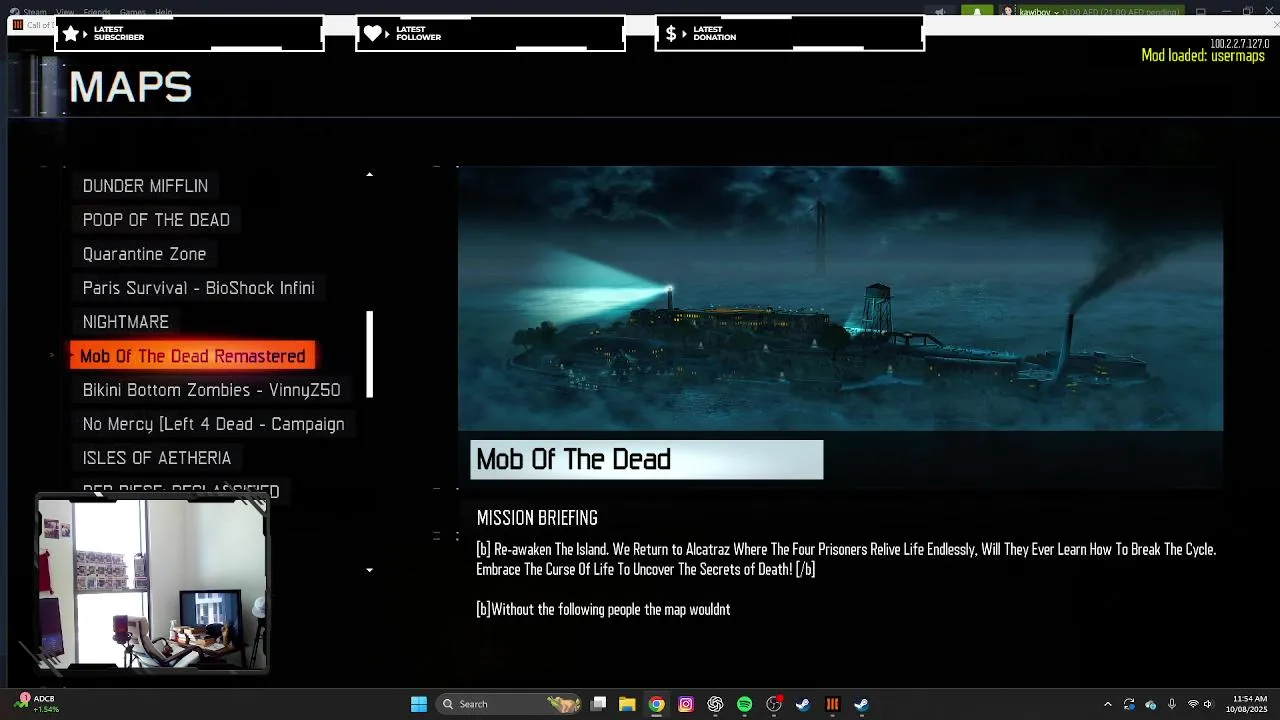Screen dimensions: 1280x720
Task: Select No Mercy [Left 4 Dead - Campaign map
Action: click(213, 424)
